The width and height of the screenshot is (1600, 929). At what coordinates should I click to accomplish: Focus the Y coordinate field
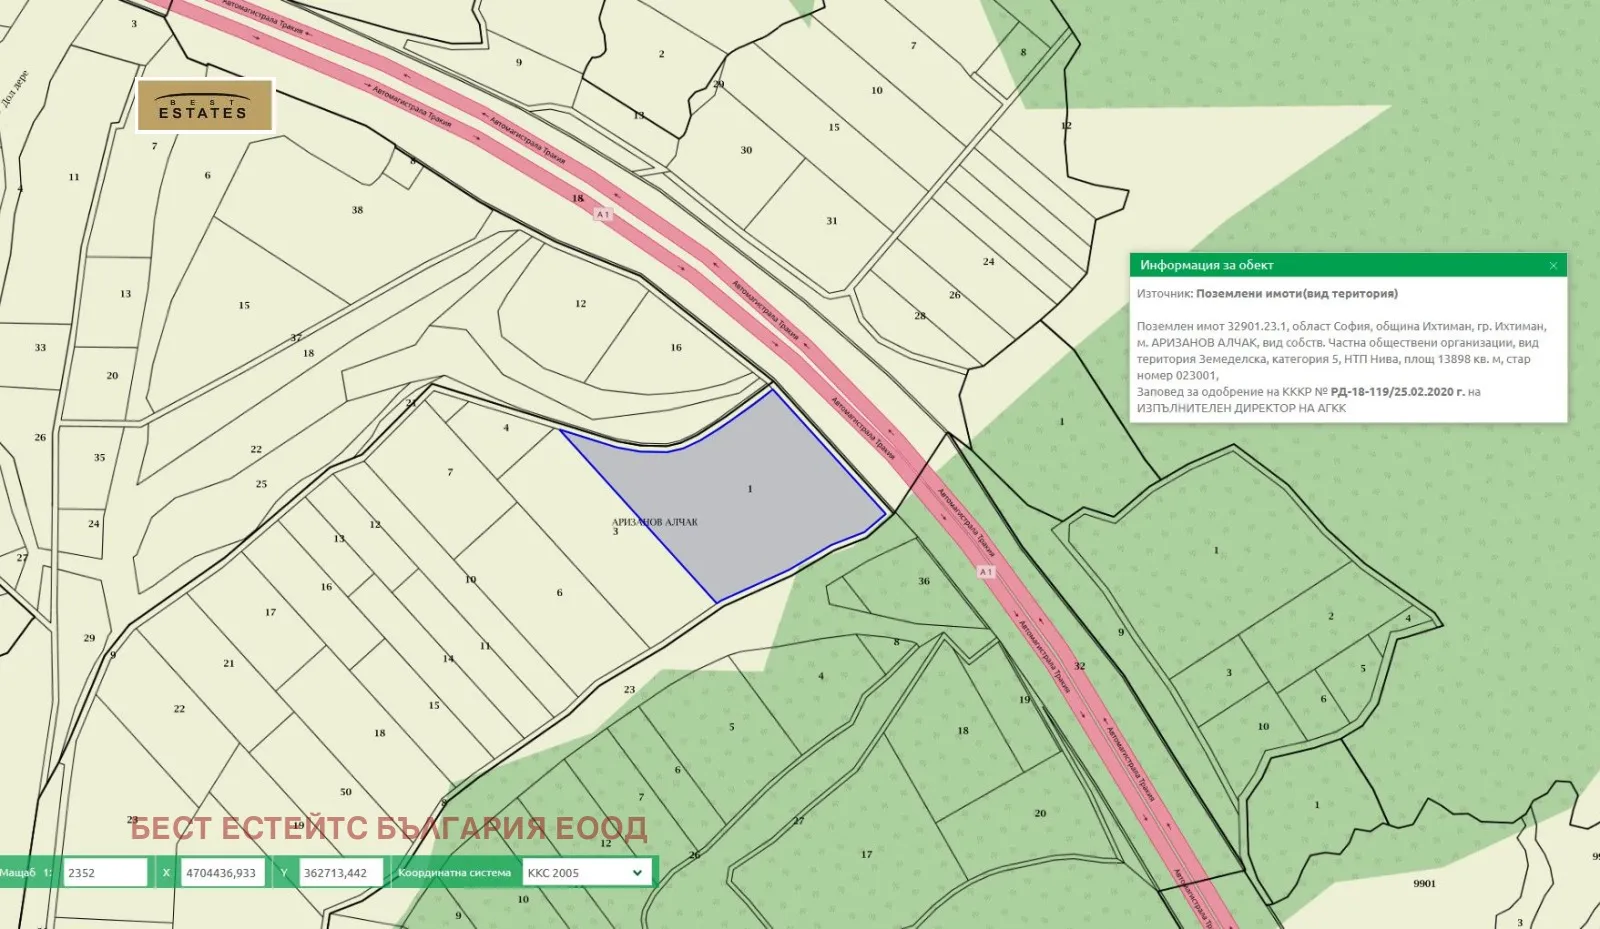tap(339, 873)
